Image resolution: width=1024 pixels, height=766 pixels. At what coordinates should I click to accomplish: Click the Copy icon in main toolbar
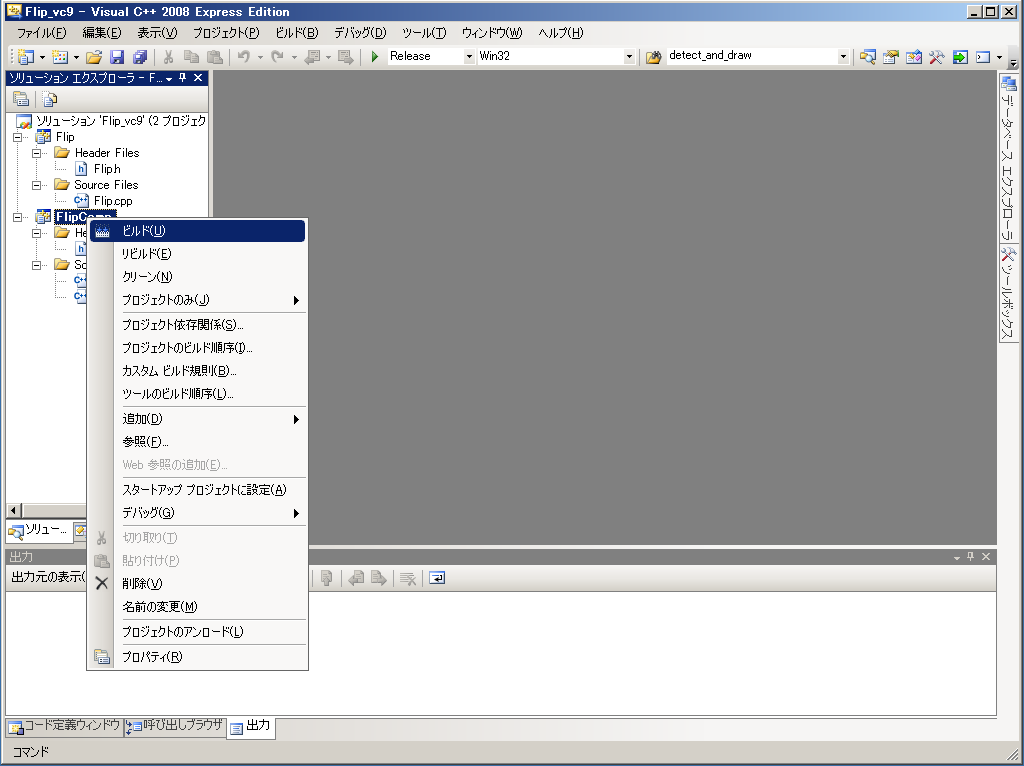pyautogui.click(x=191, y=57)
